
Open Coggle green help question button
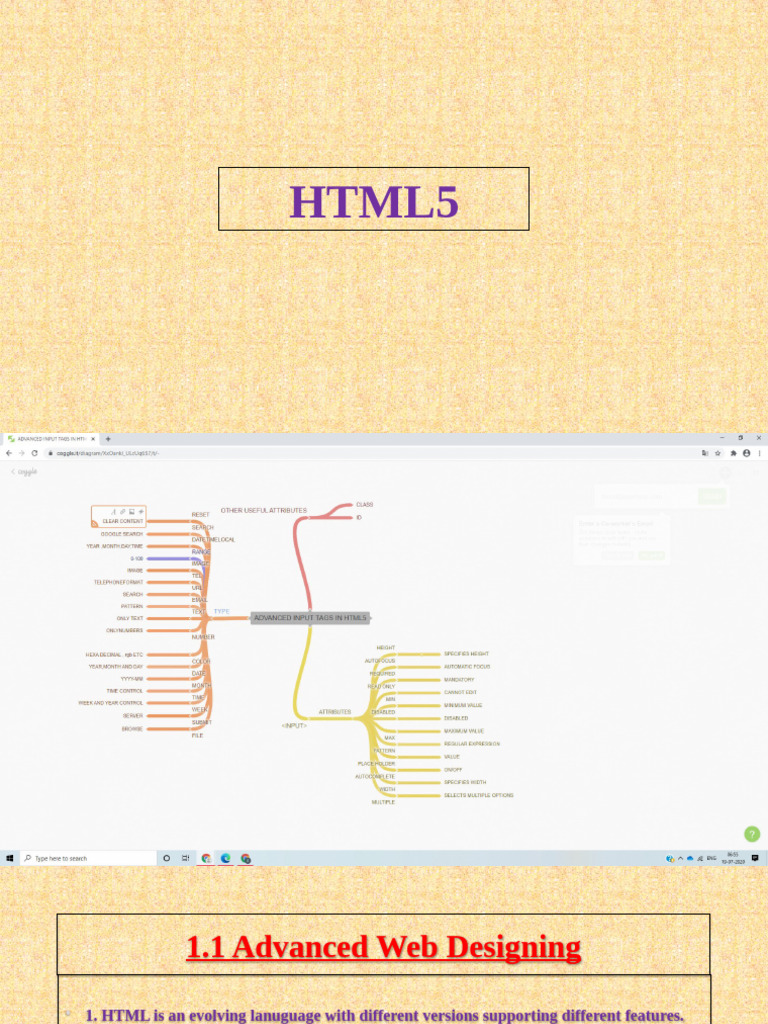click(752, 834)
